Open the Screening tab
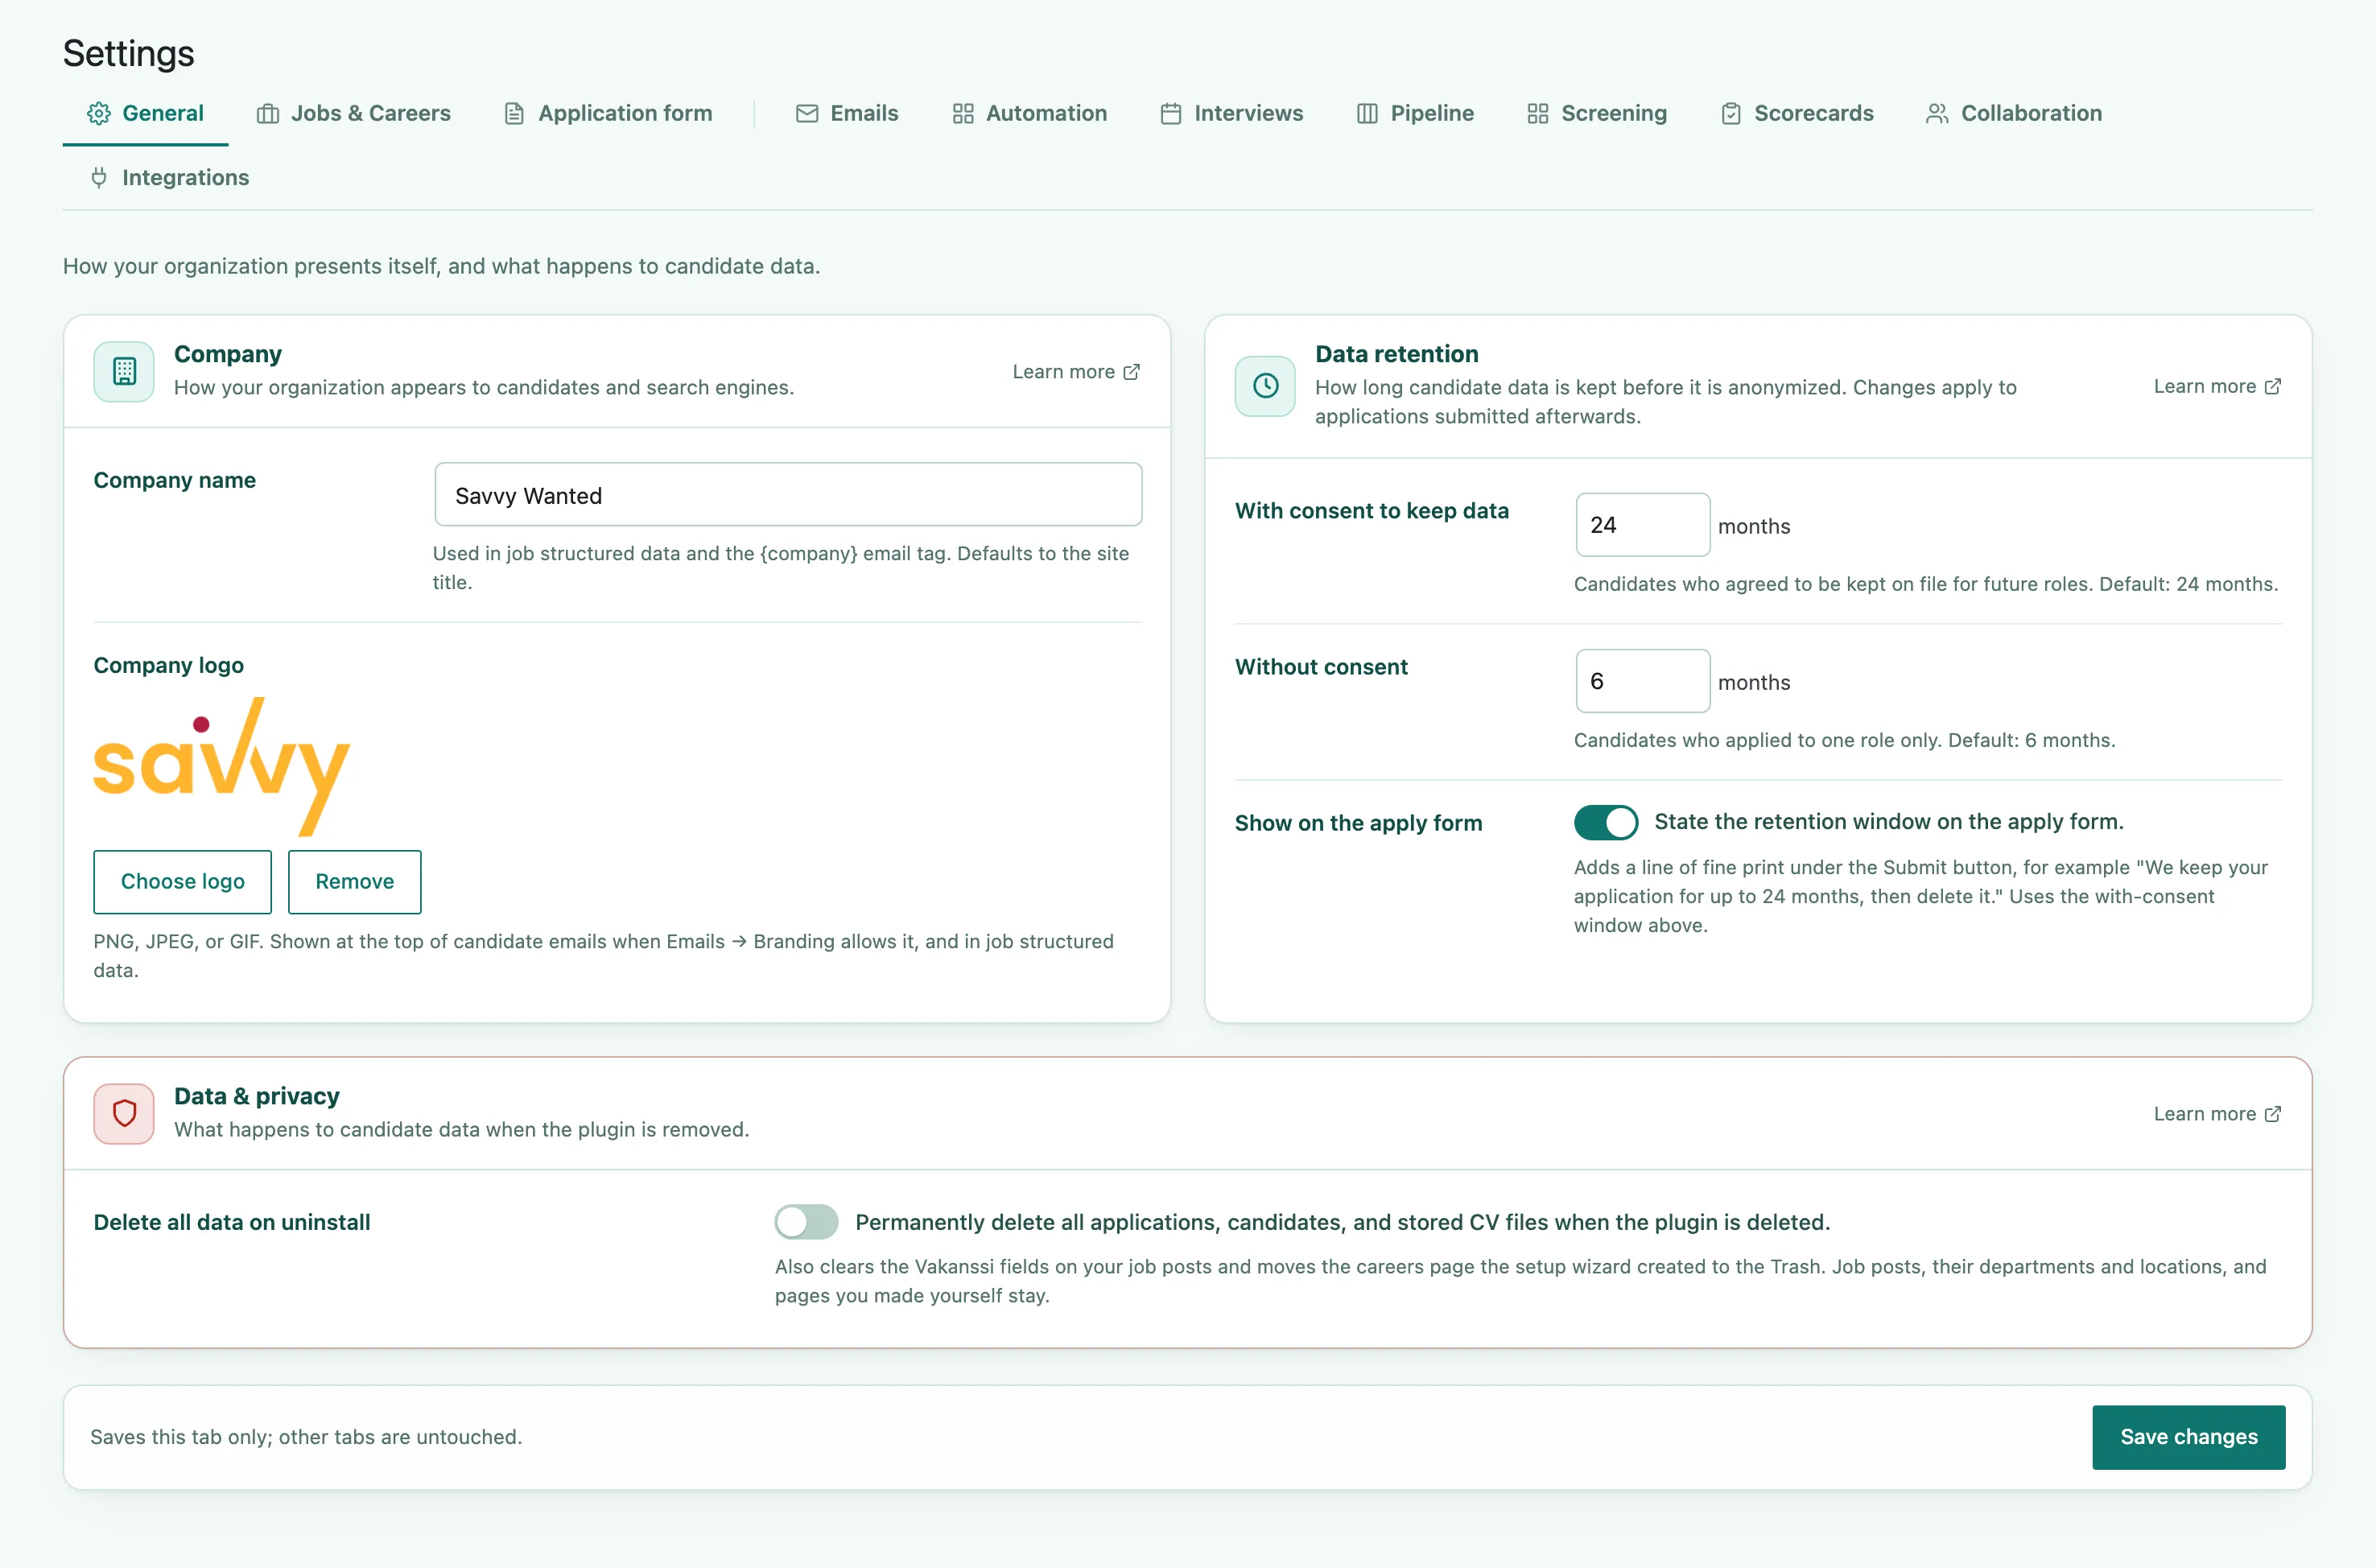This screenshot has height=1568, width=2376. 1597,113
